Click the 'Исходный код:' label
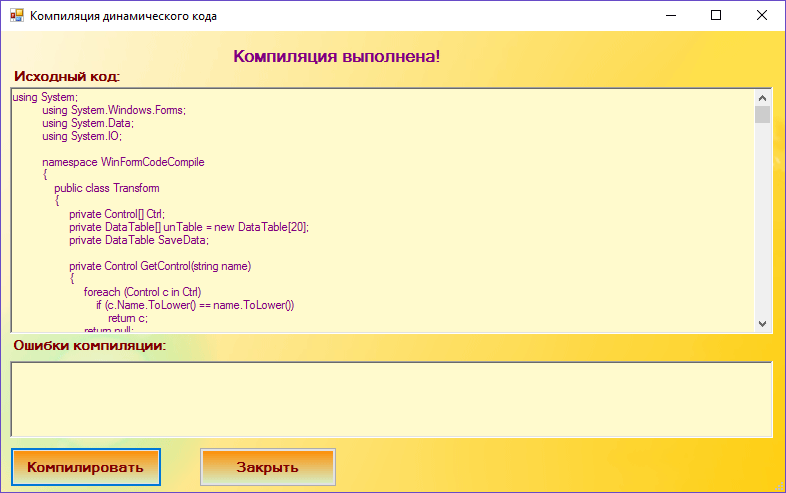786x493 pixels. point(66,76)
